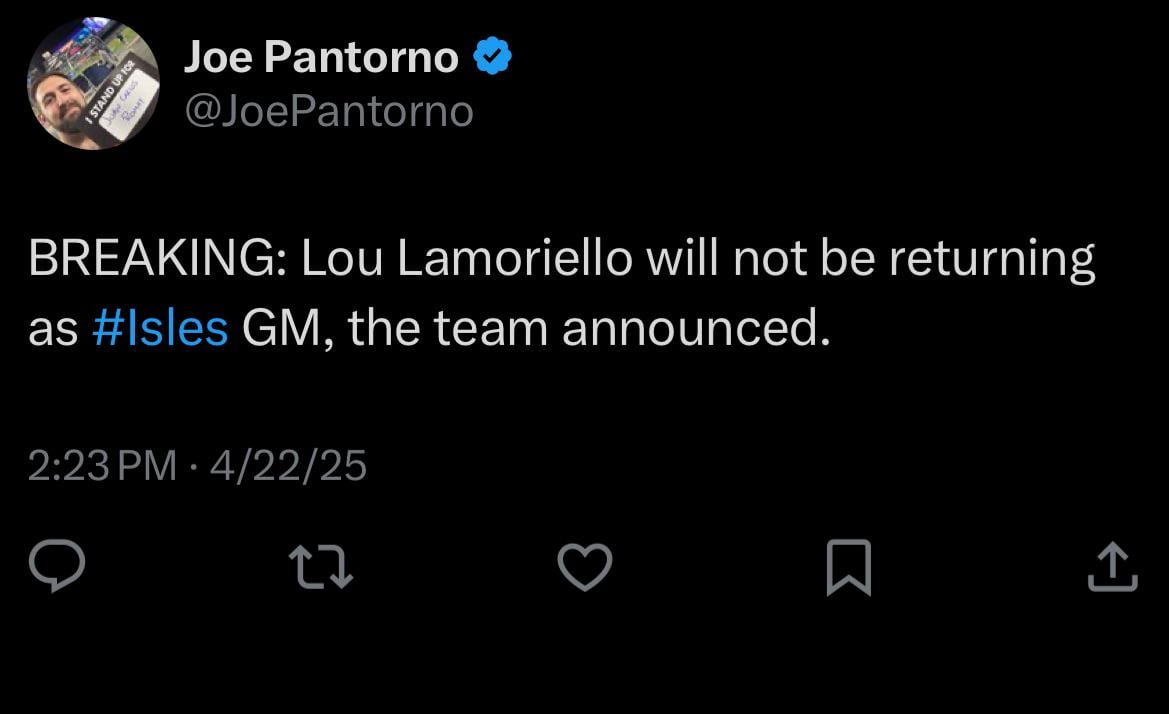This screenshot has width=1169, height=714.
Task: Click the @JoePantorno handle
Action: click(x=329, y=111)
